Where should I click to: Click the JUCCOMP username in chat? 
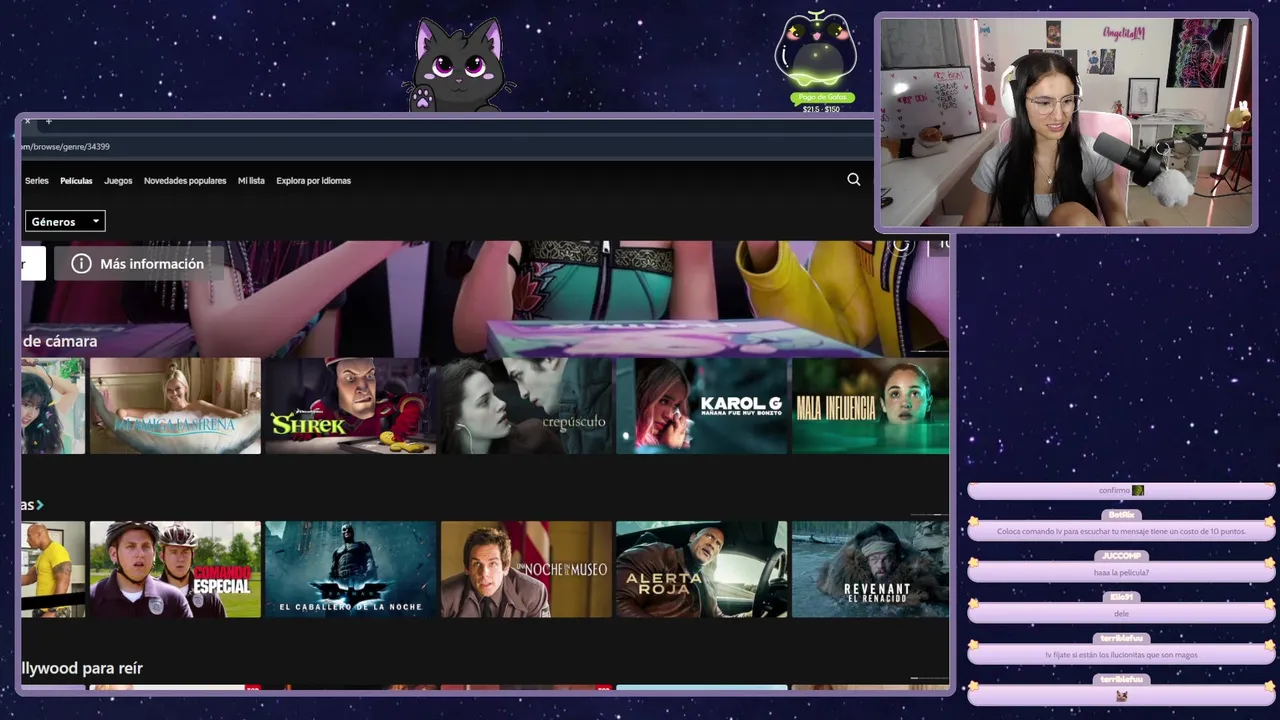pyautogui.click(x=1121, y=556)
